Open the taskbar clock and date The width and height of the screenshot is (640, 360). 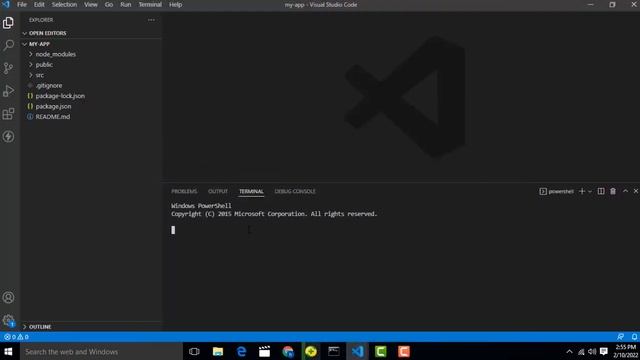pyautogui.click(x=625, y=351)
